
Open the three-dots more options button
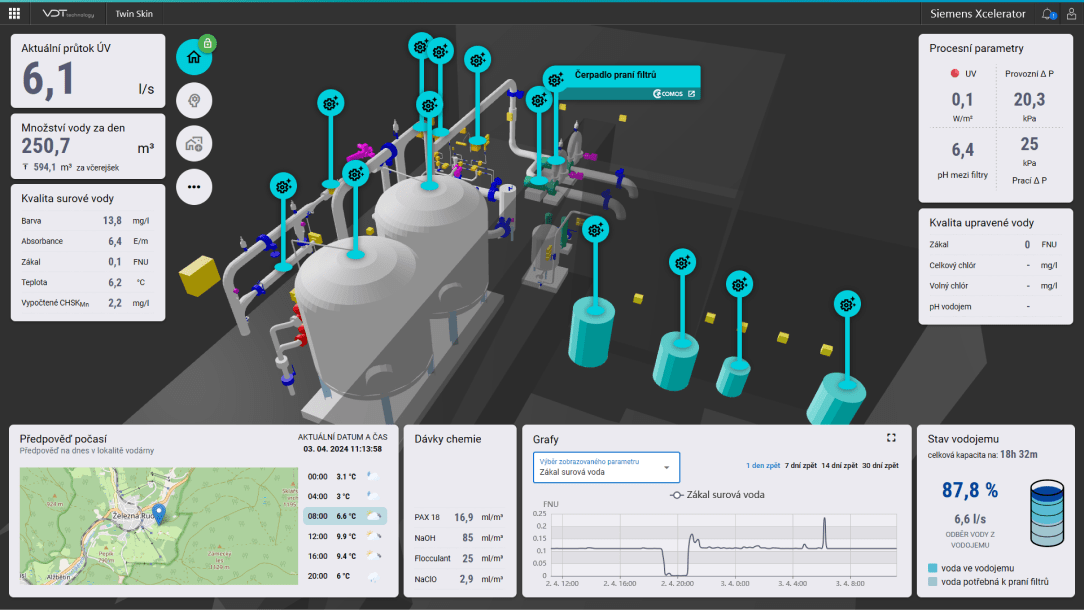tap(194, 186)
